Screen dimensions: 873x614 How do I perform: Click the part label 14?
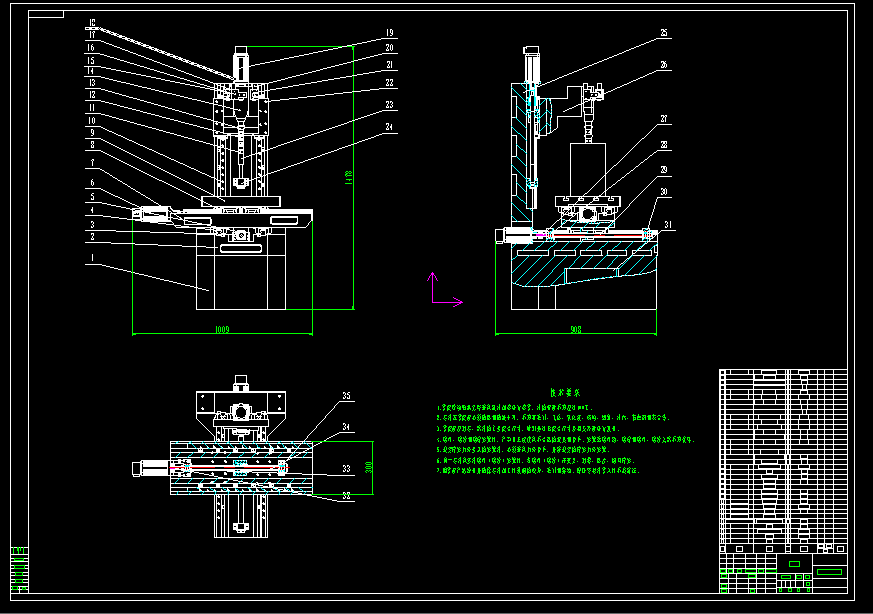click(x=91, y=71)
